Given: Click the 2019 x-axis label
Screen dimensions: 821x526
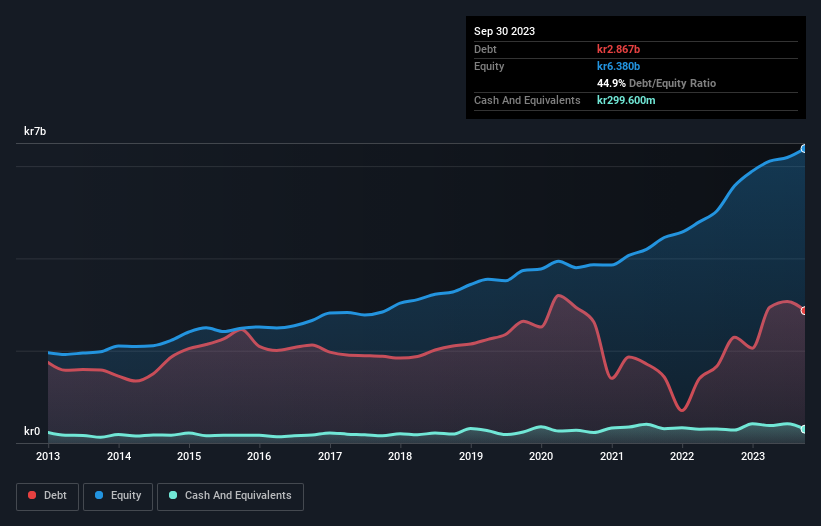Looking at the screenshot, I should coord(471,456).
